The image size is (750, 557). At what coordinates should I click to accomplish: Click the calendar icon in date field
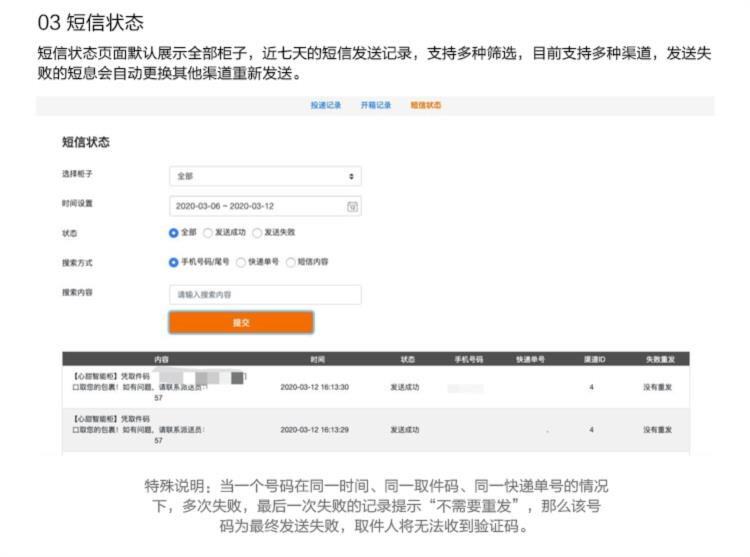(352, 206)
